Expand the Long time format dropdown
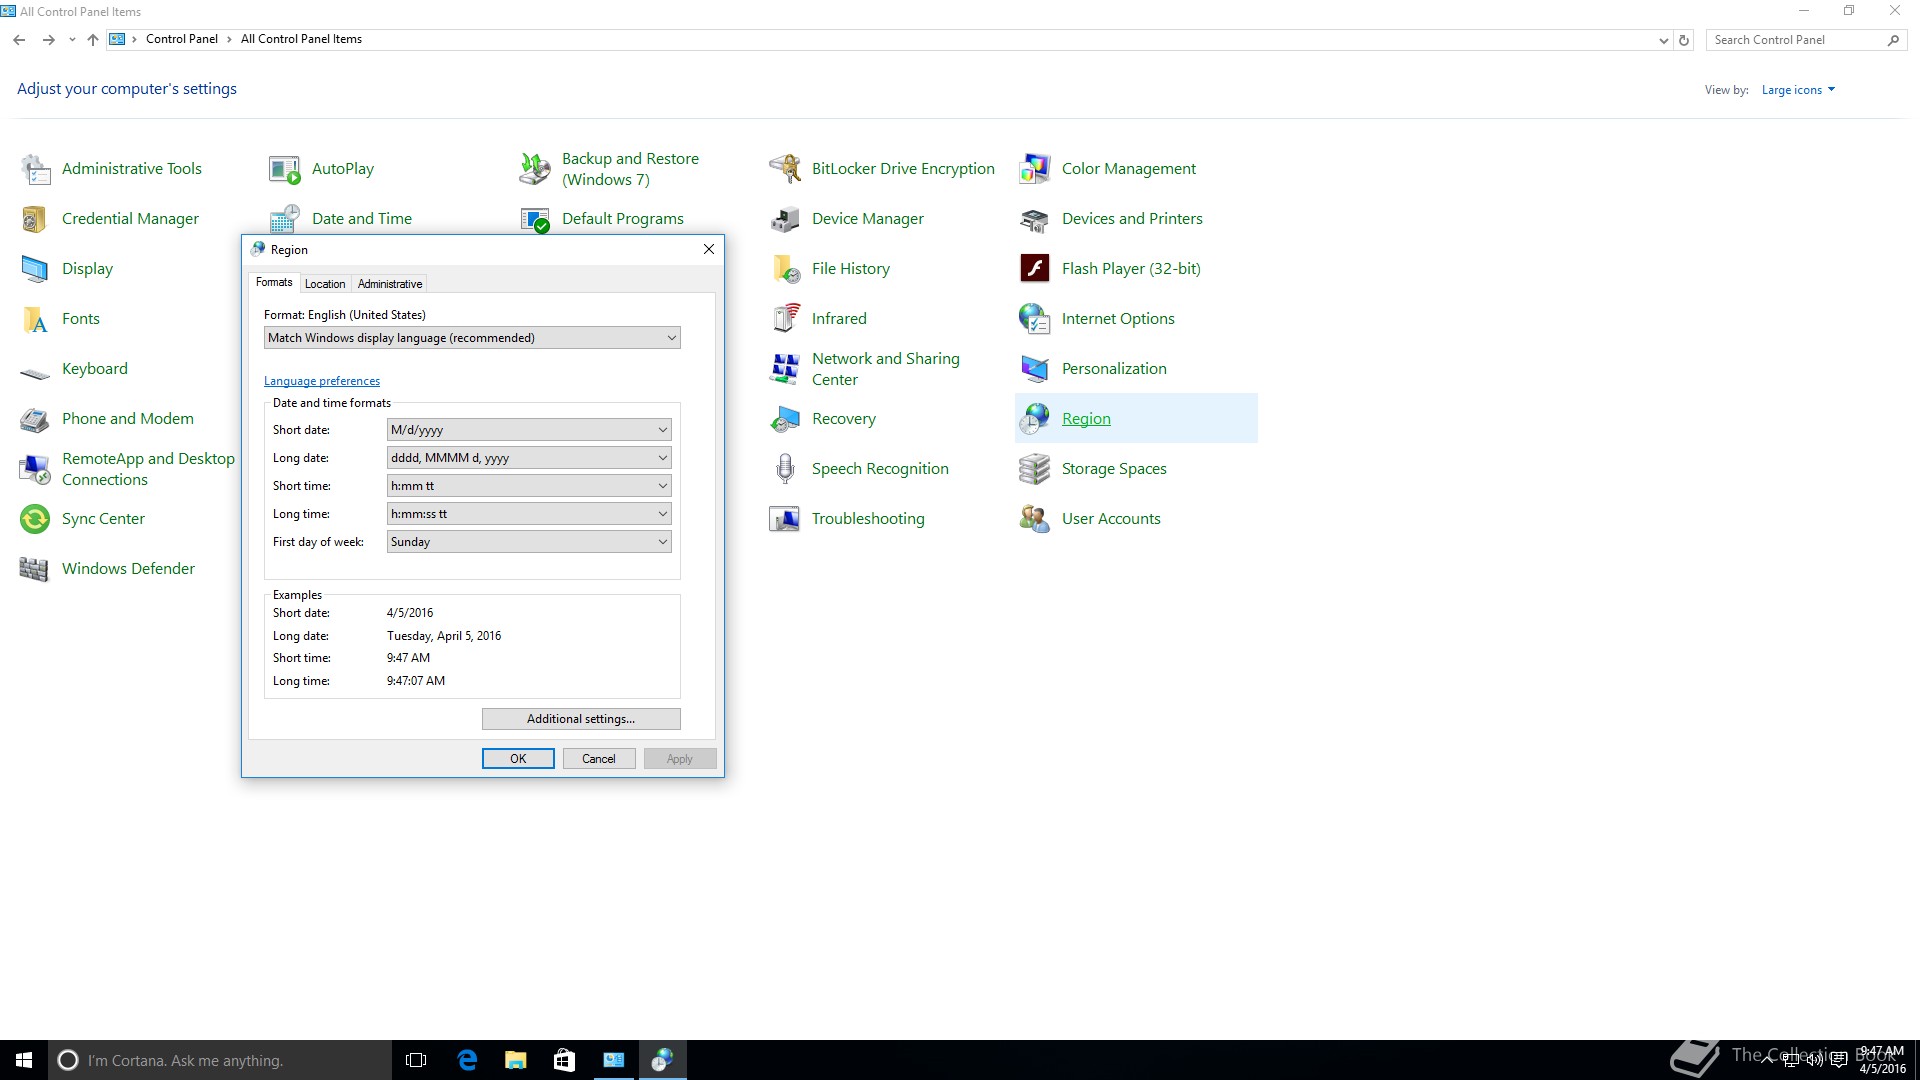The image size is (1920, 1080). [529, 514]
